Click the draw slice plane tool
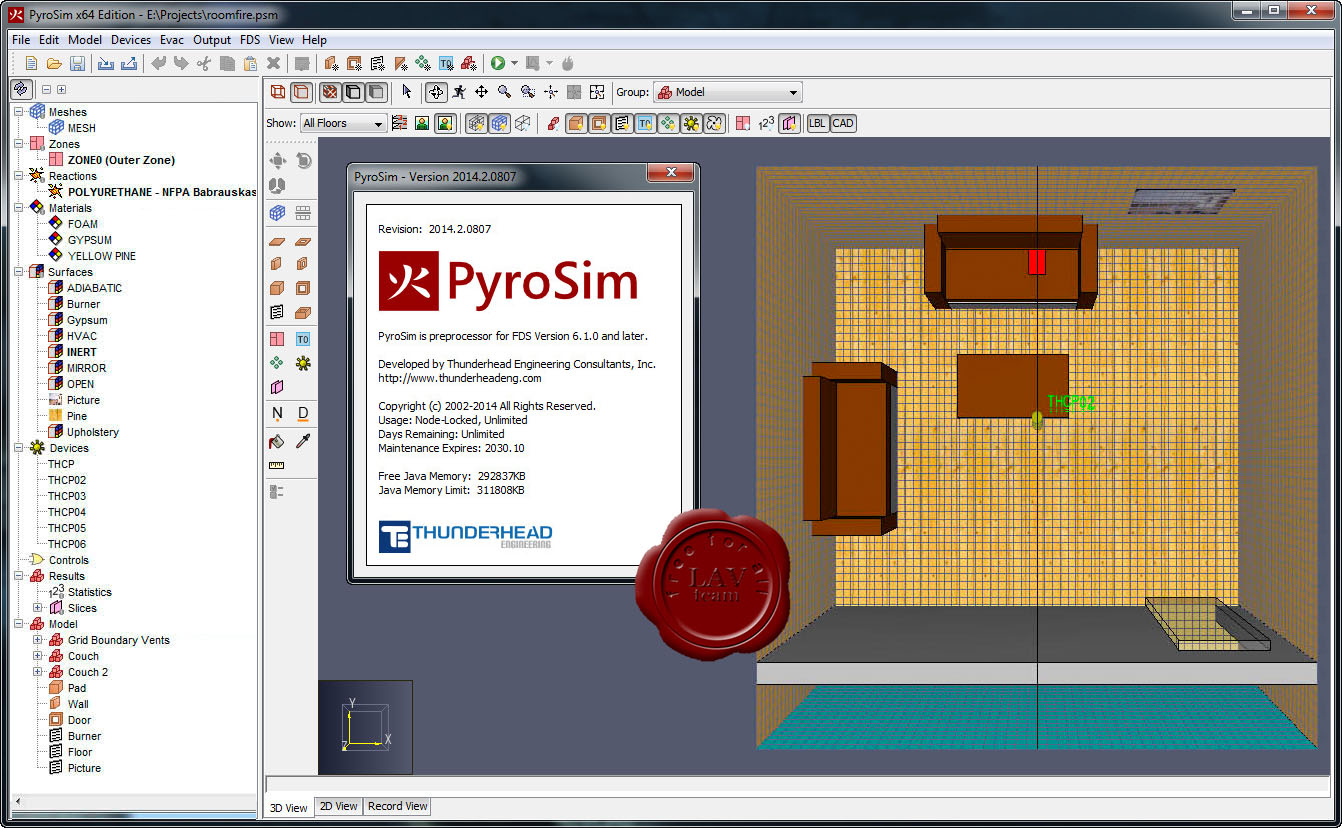 (x=277, y=387)
